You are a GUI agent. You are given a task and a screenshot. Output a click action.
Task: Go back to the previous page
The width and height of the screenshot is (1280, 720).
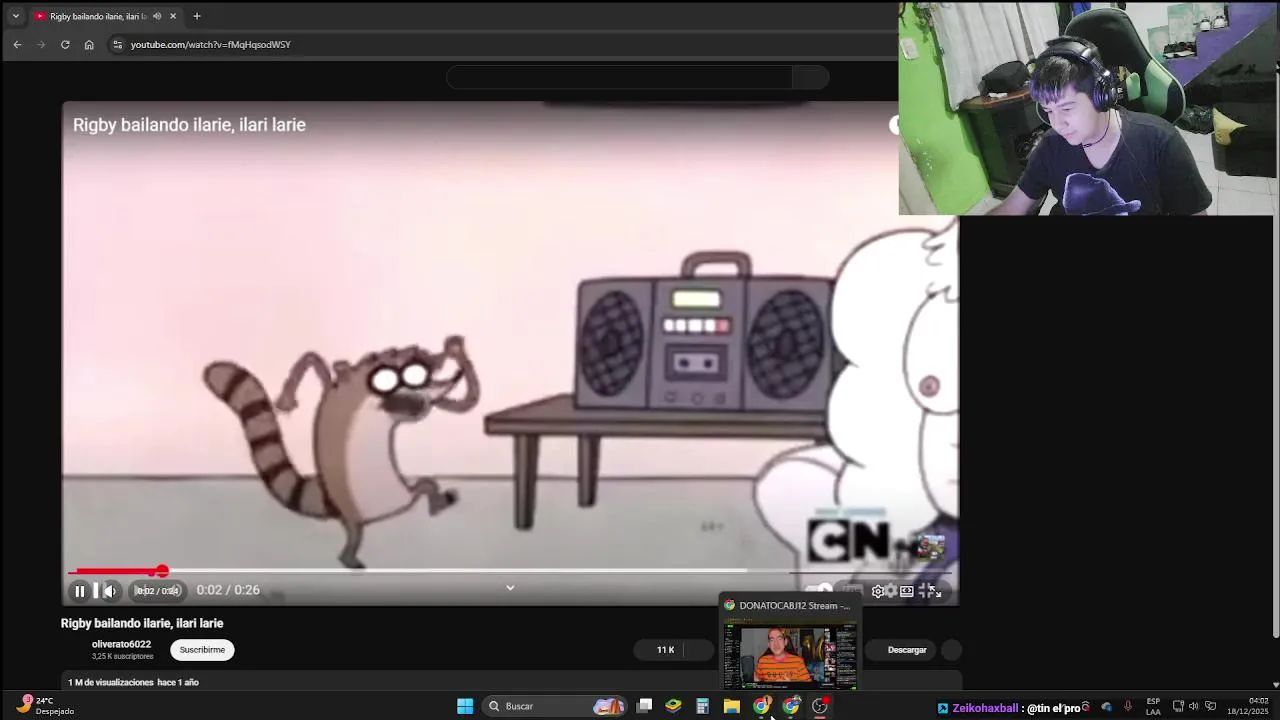(17, 44)
